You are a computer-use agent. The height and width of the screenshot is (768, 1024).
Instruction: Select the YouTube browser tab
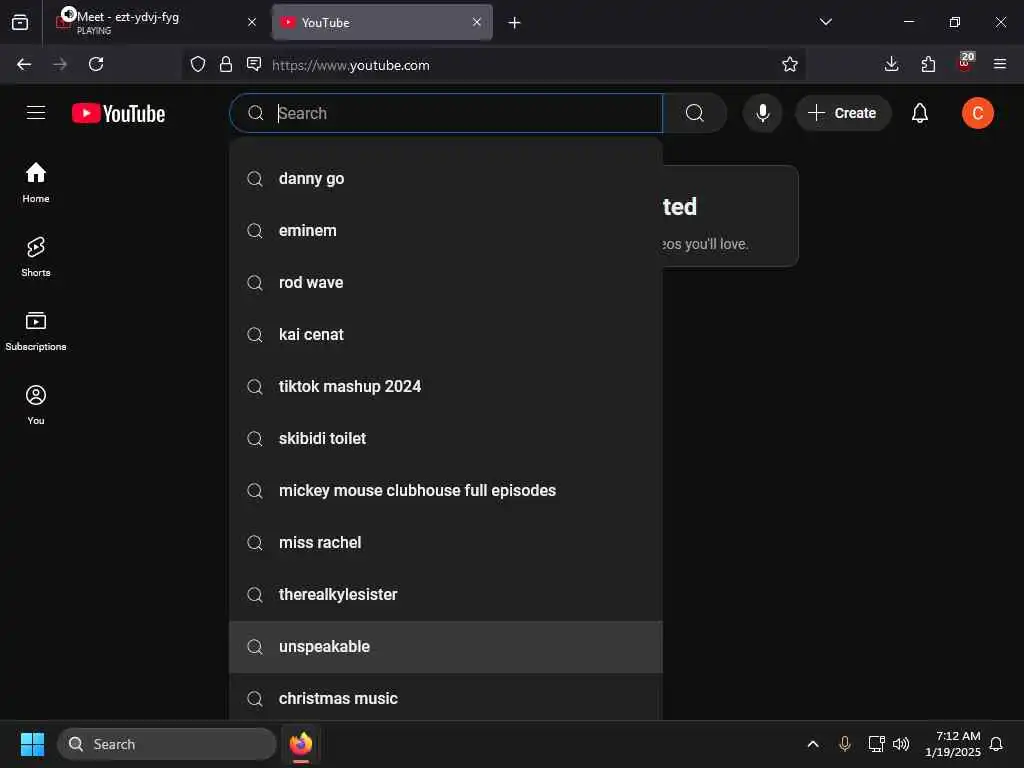[x=382, y=22]
